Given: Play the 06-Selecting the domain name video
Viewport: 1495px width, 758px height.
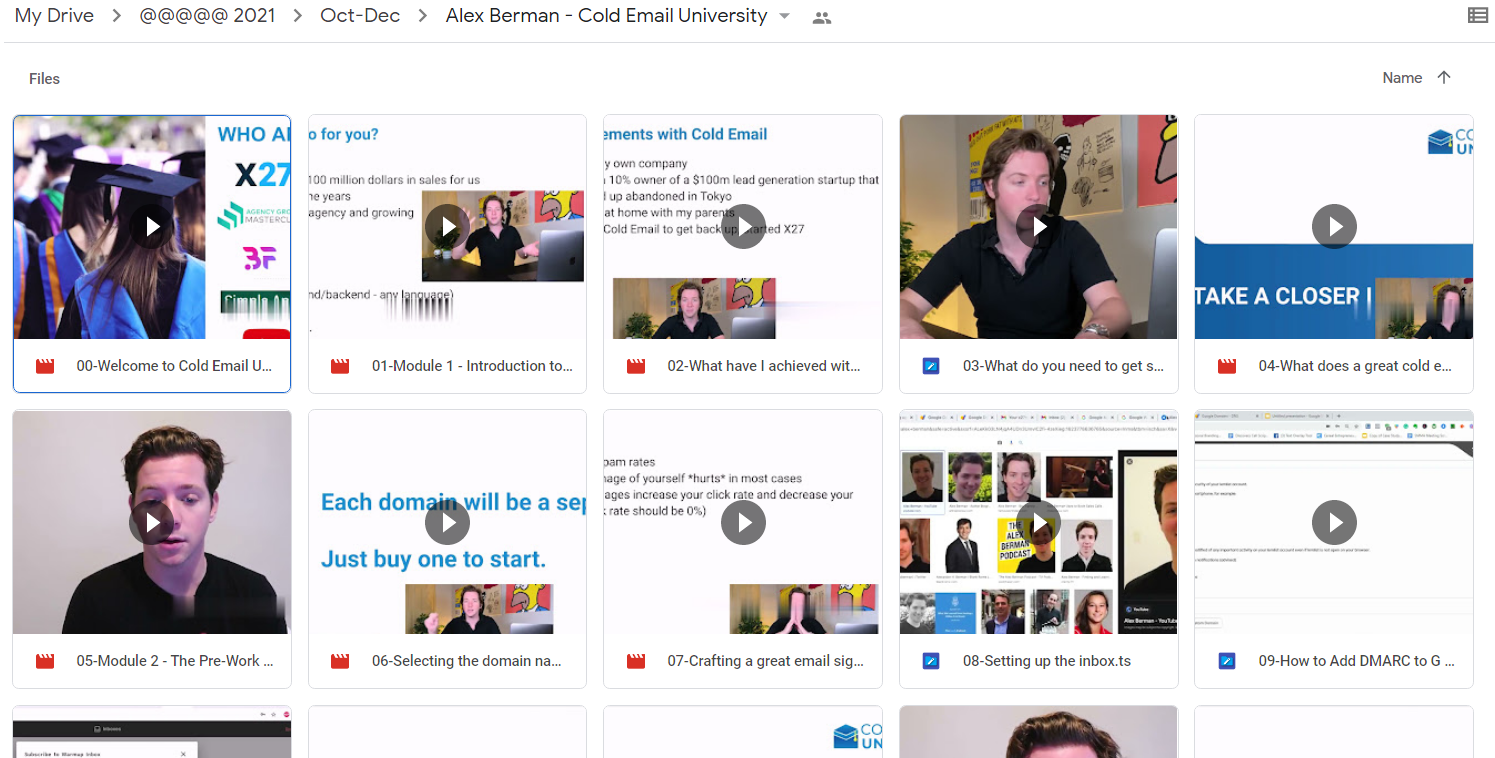Looking at the screenshot, I should [447, 522].
